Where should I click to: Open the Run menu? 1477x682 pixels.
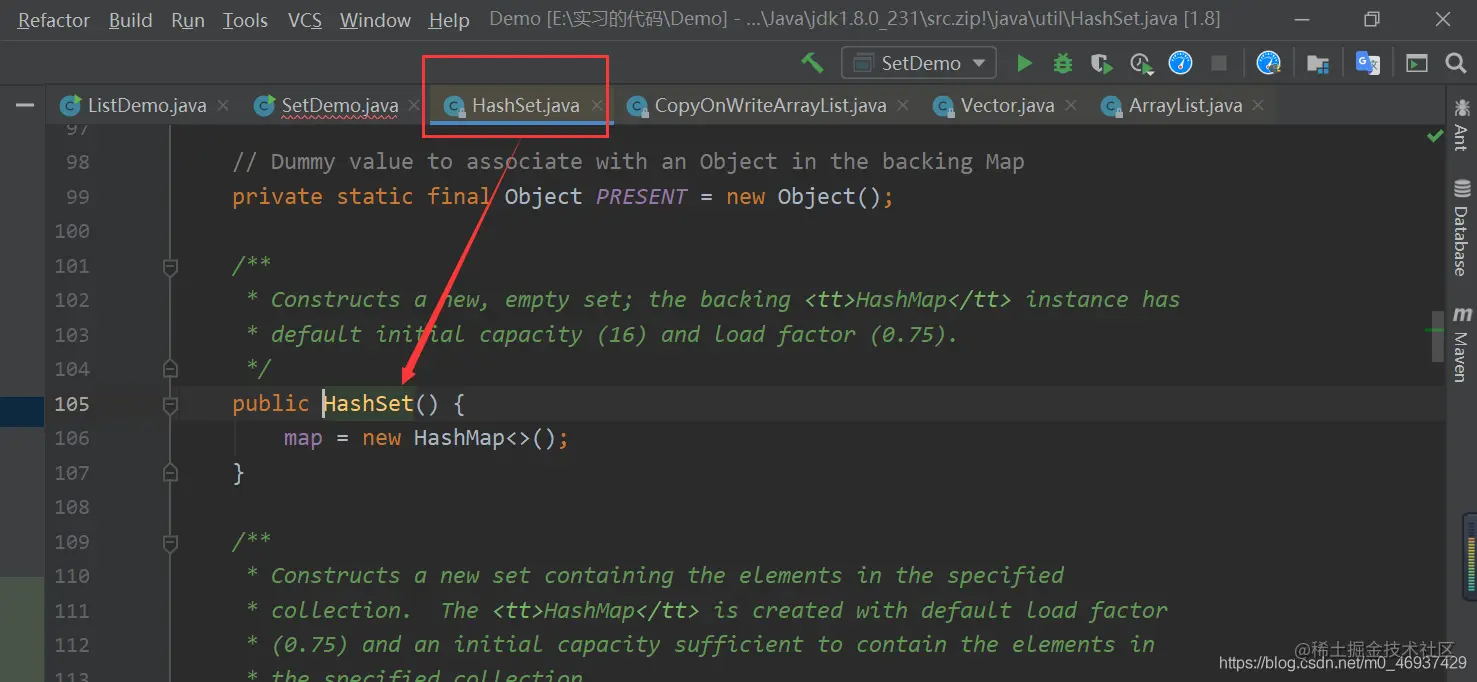point(187,20)
